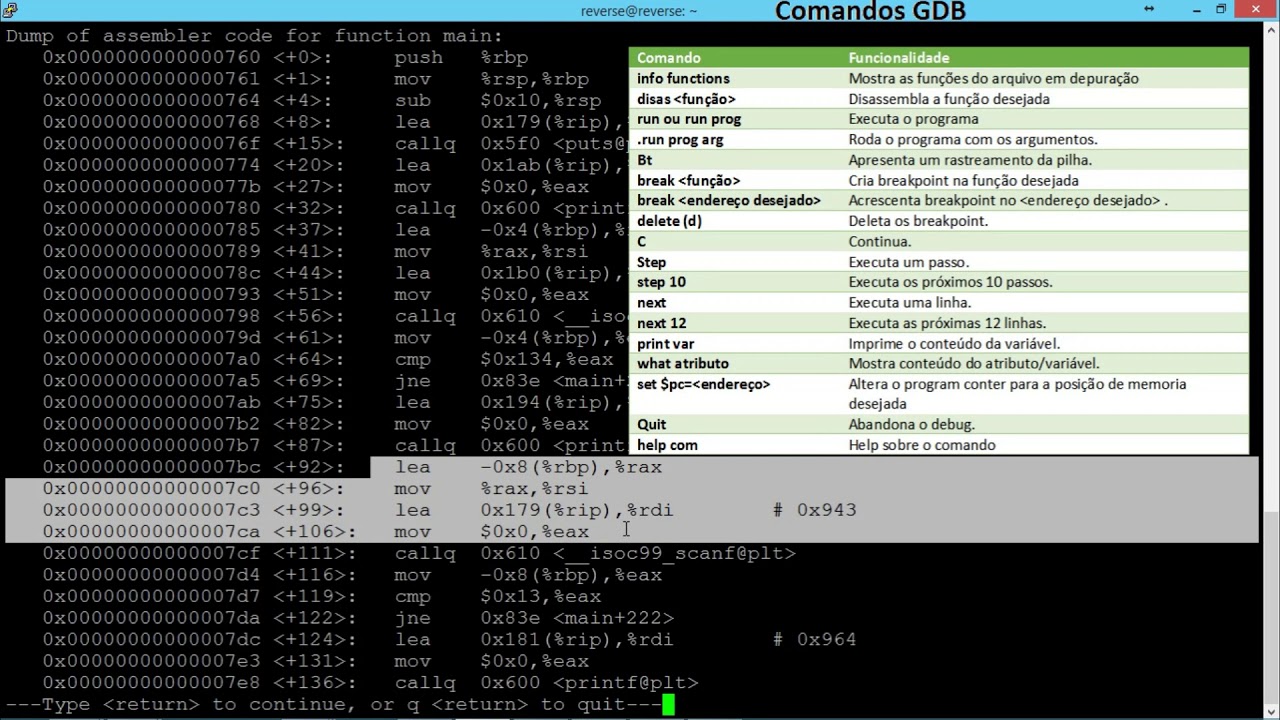Click the scrollbar up arrow
Viewport: 1280px width, 720px height.
pyautogui.click(x=1269, y=31)
